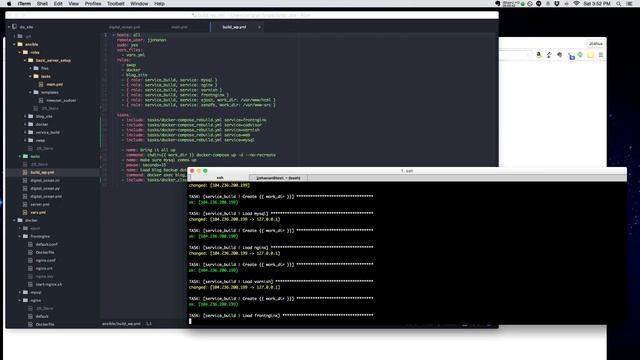640x360 pixels.
Task: Collapse the basic_server_setup folder arrow
Action: 25,60
